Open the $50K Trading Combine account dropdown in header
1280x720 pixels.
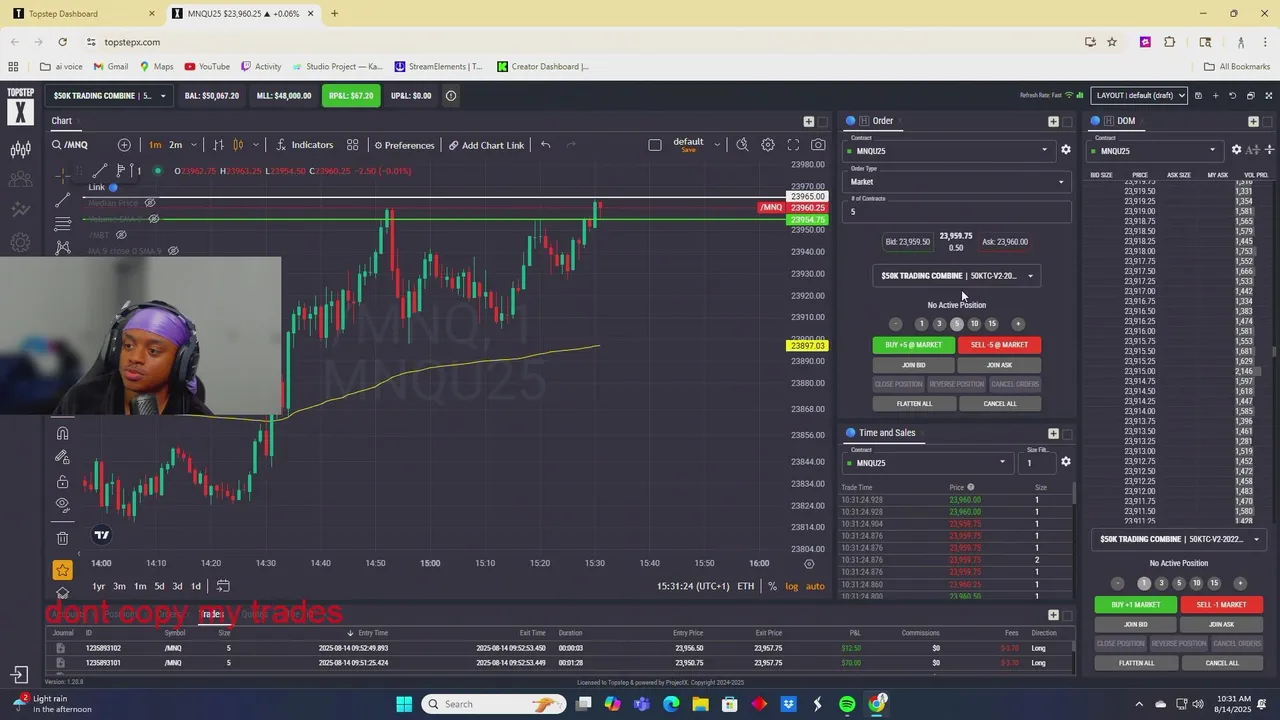pyautogui.click(x=109, y=96)
